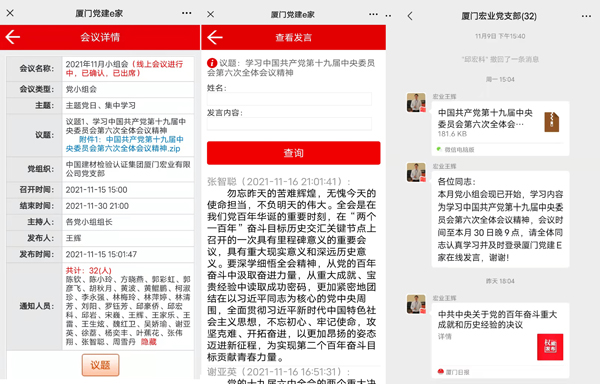Close the 查看发言 webview with the X icon
The image size is (600, 384).
pyautogui.click(x=210, y=14)
